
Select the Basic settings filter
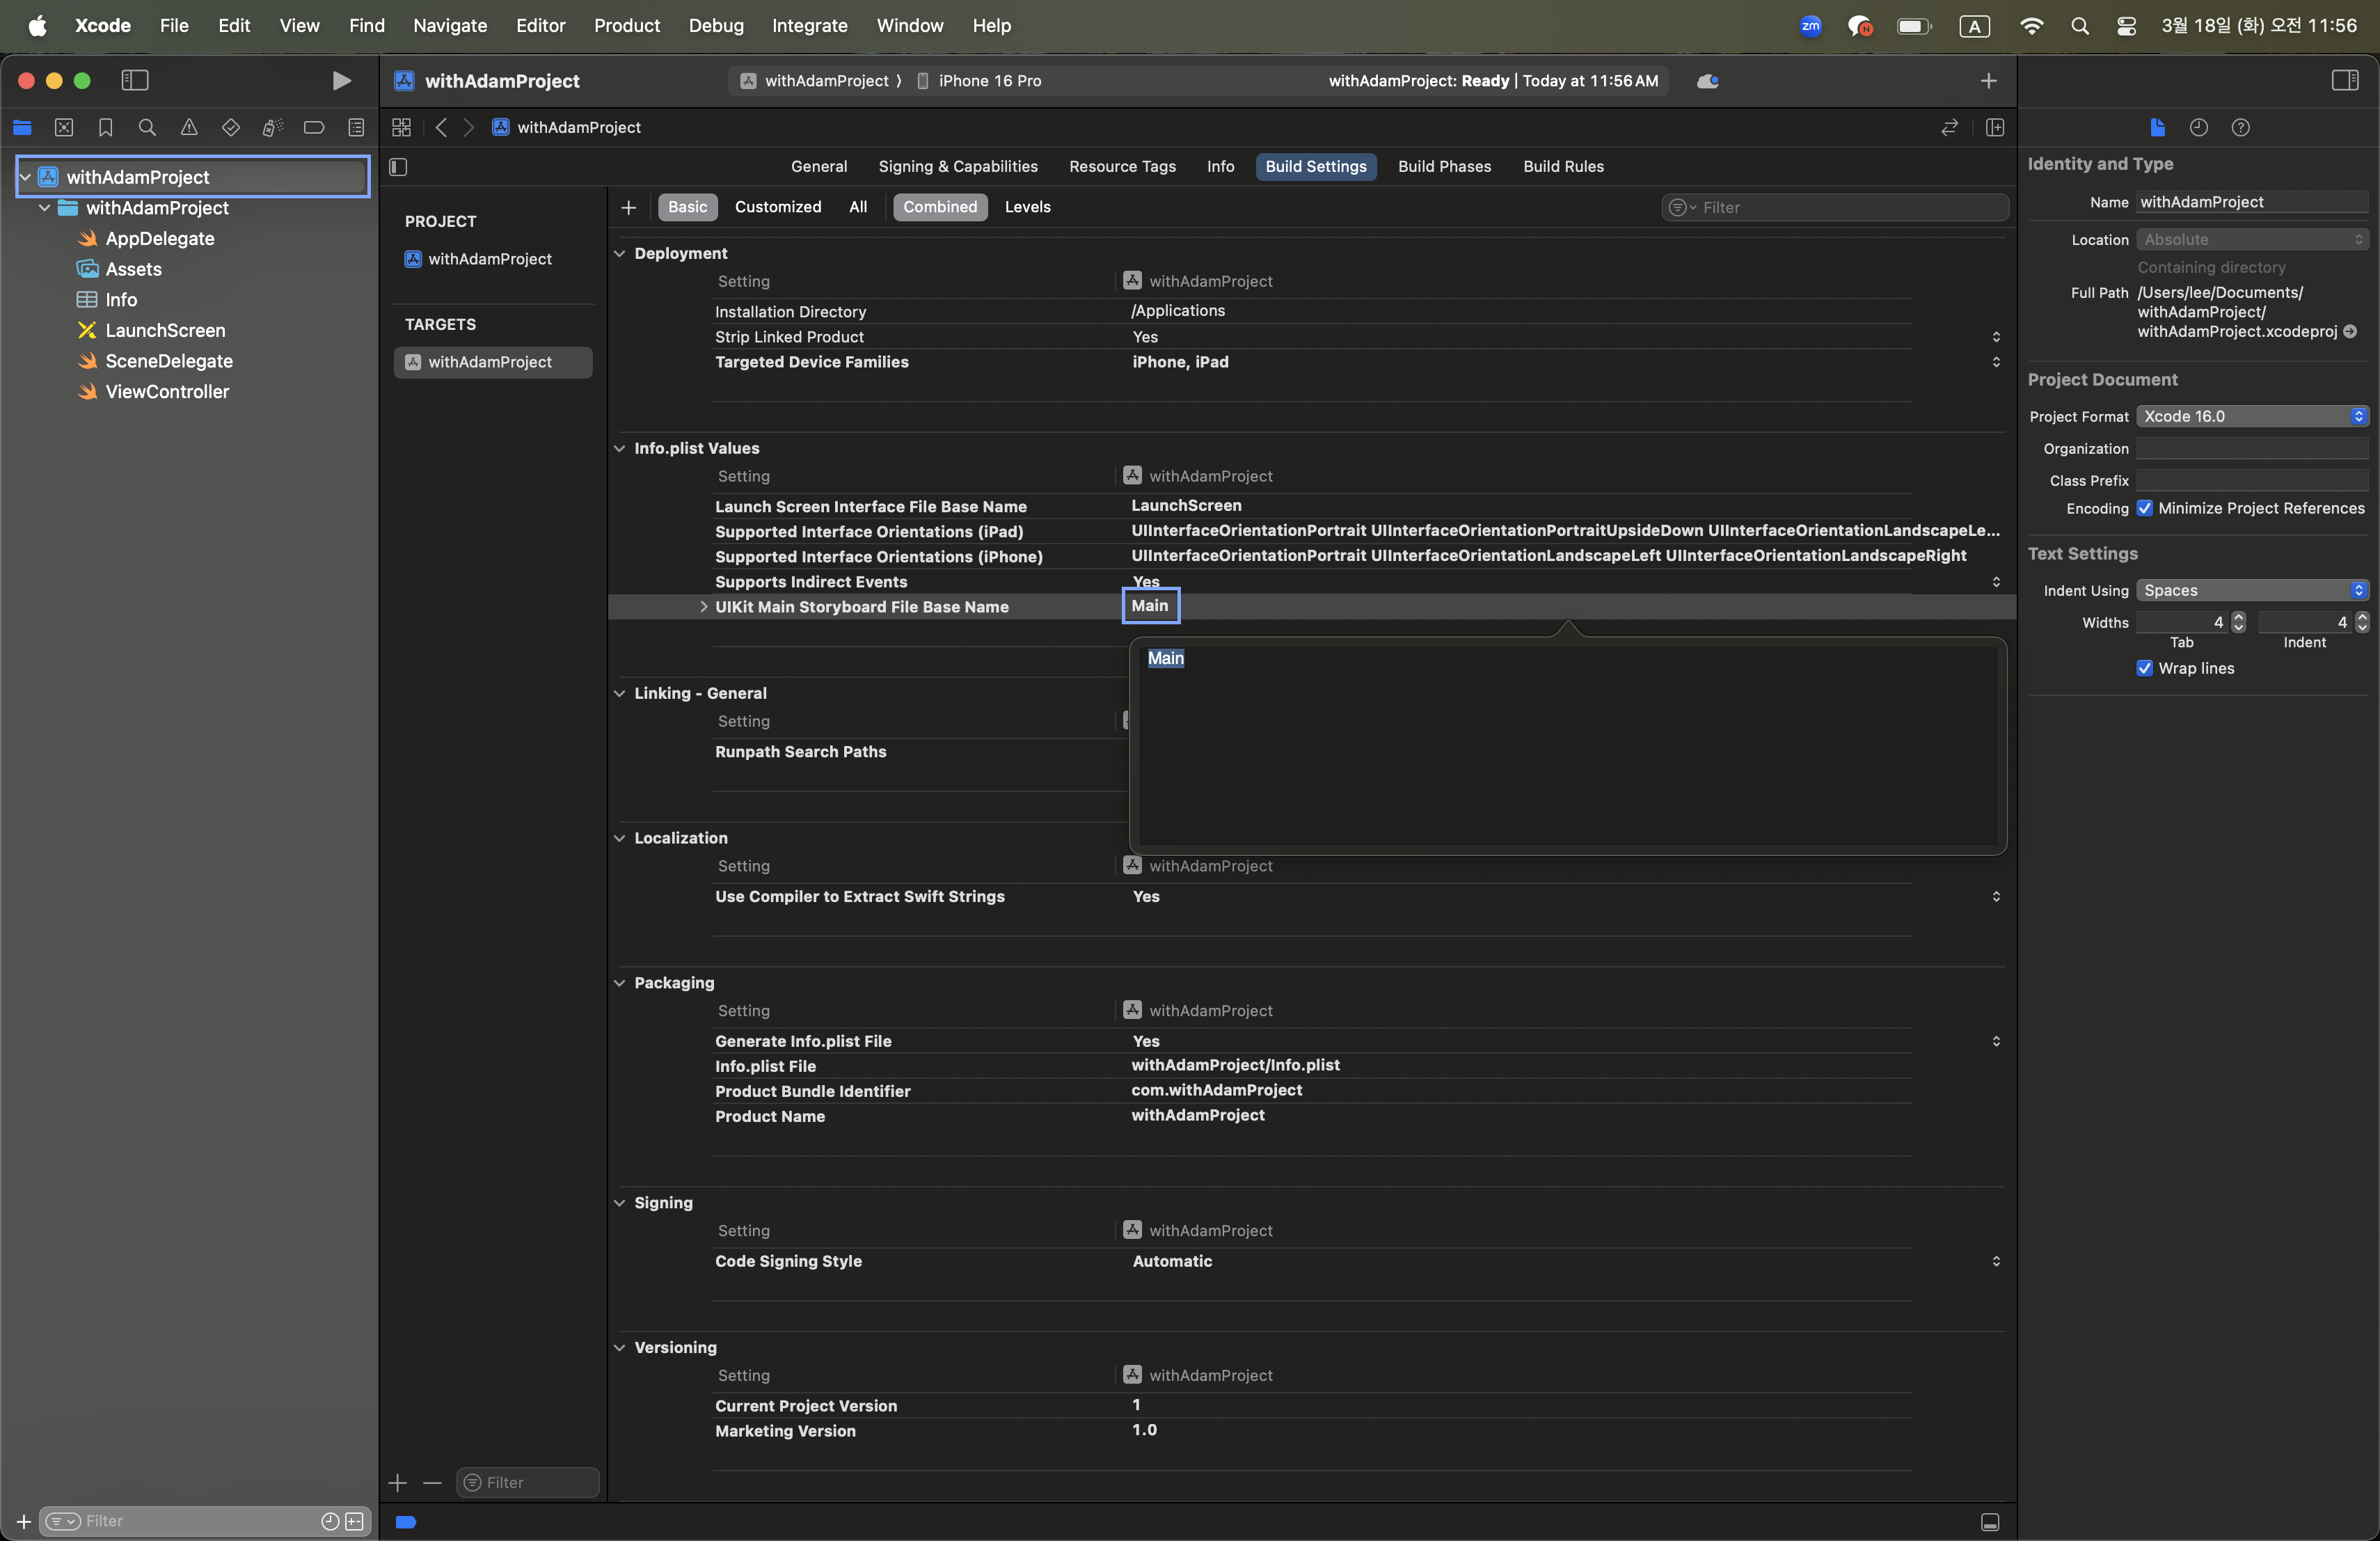click(687, 206)
